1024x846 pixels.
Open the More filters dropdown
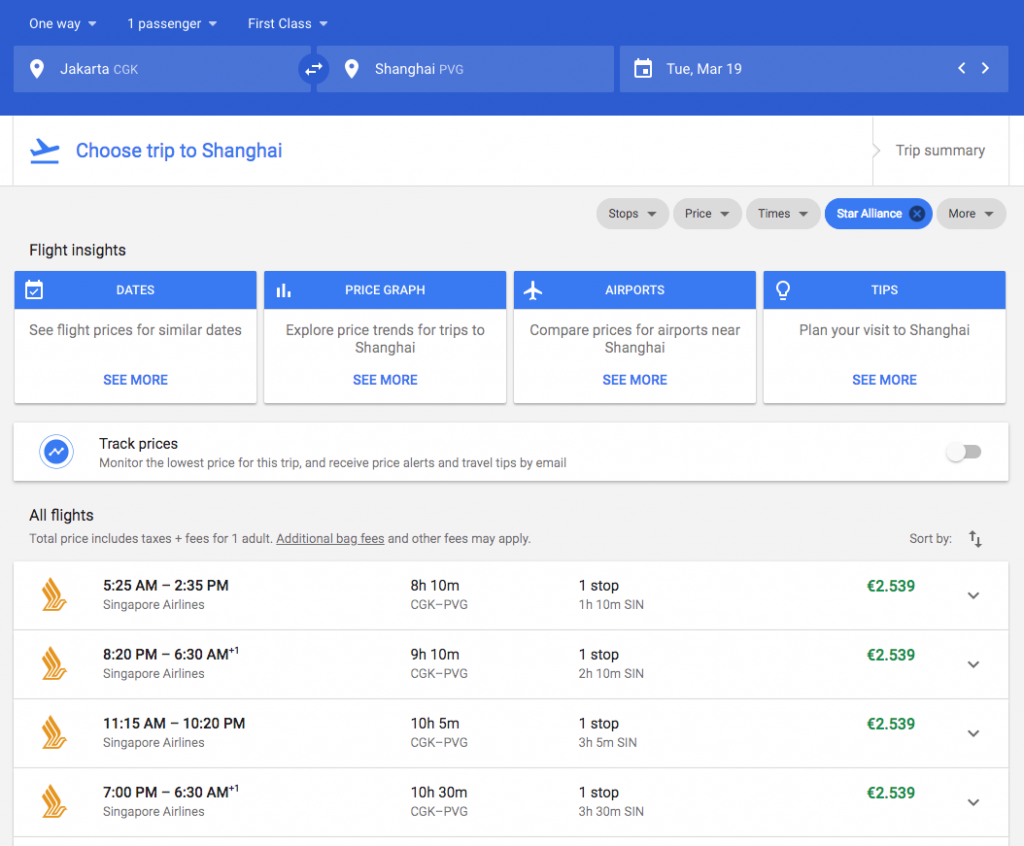point(970,214)
